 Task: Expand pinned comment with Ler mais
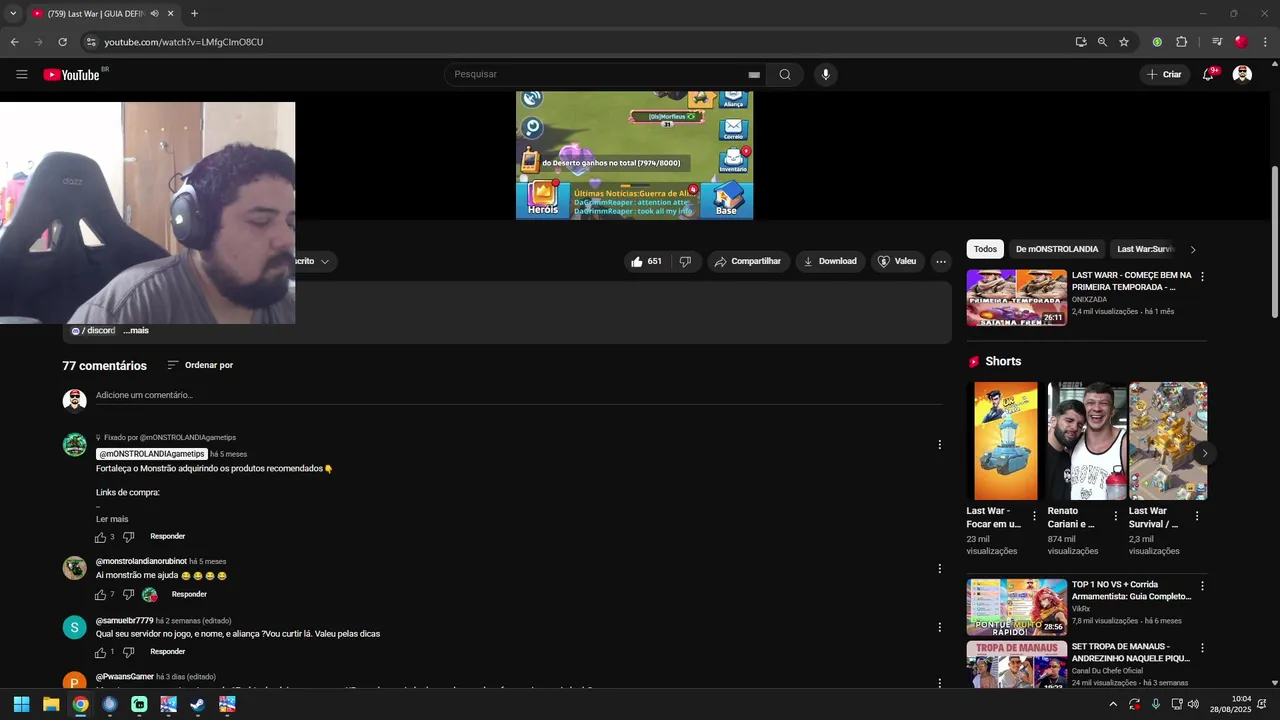point(112,519)
